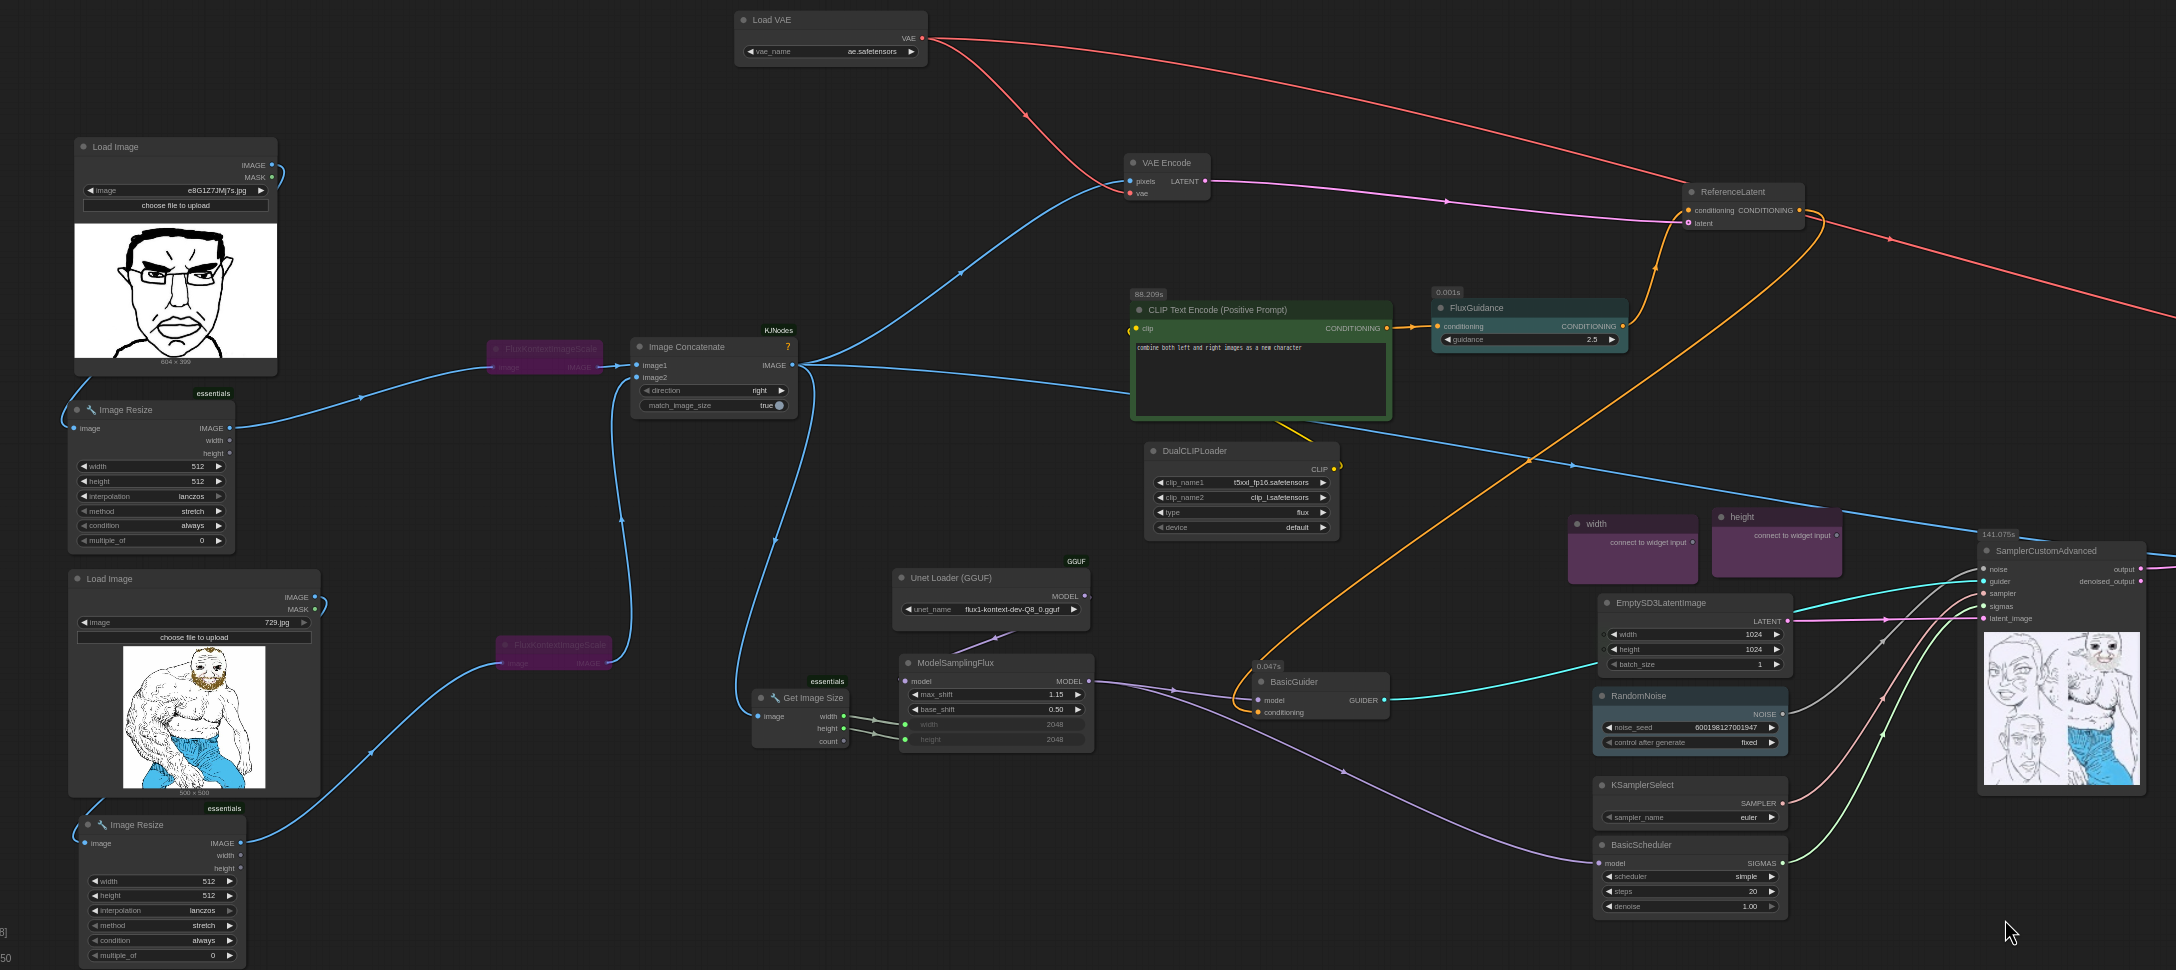
Task: Click the GUIDER output port on BasicGuider
Action: tap(1384, 700)
